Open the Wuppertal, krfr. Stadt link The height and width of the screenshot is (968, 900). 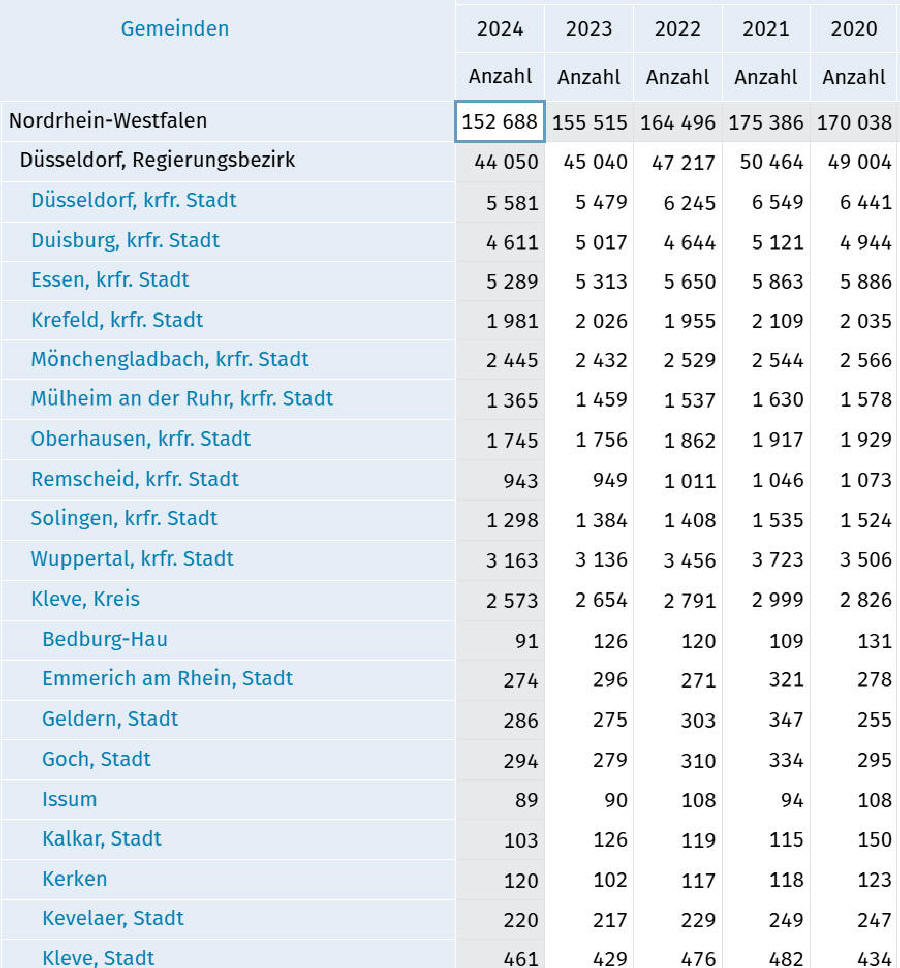pos(132,559)
